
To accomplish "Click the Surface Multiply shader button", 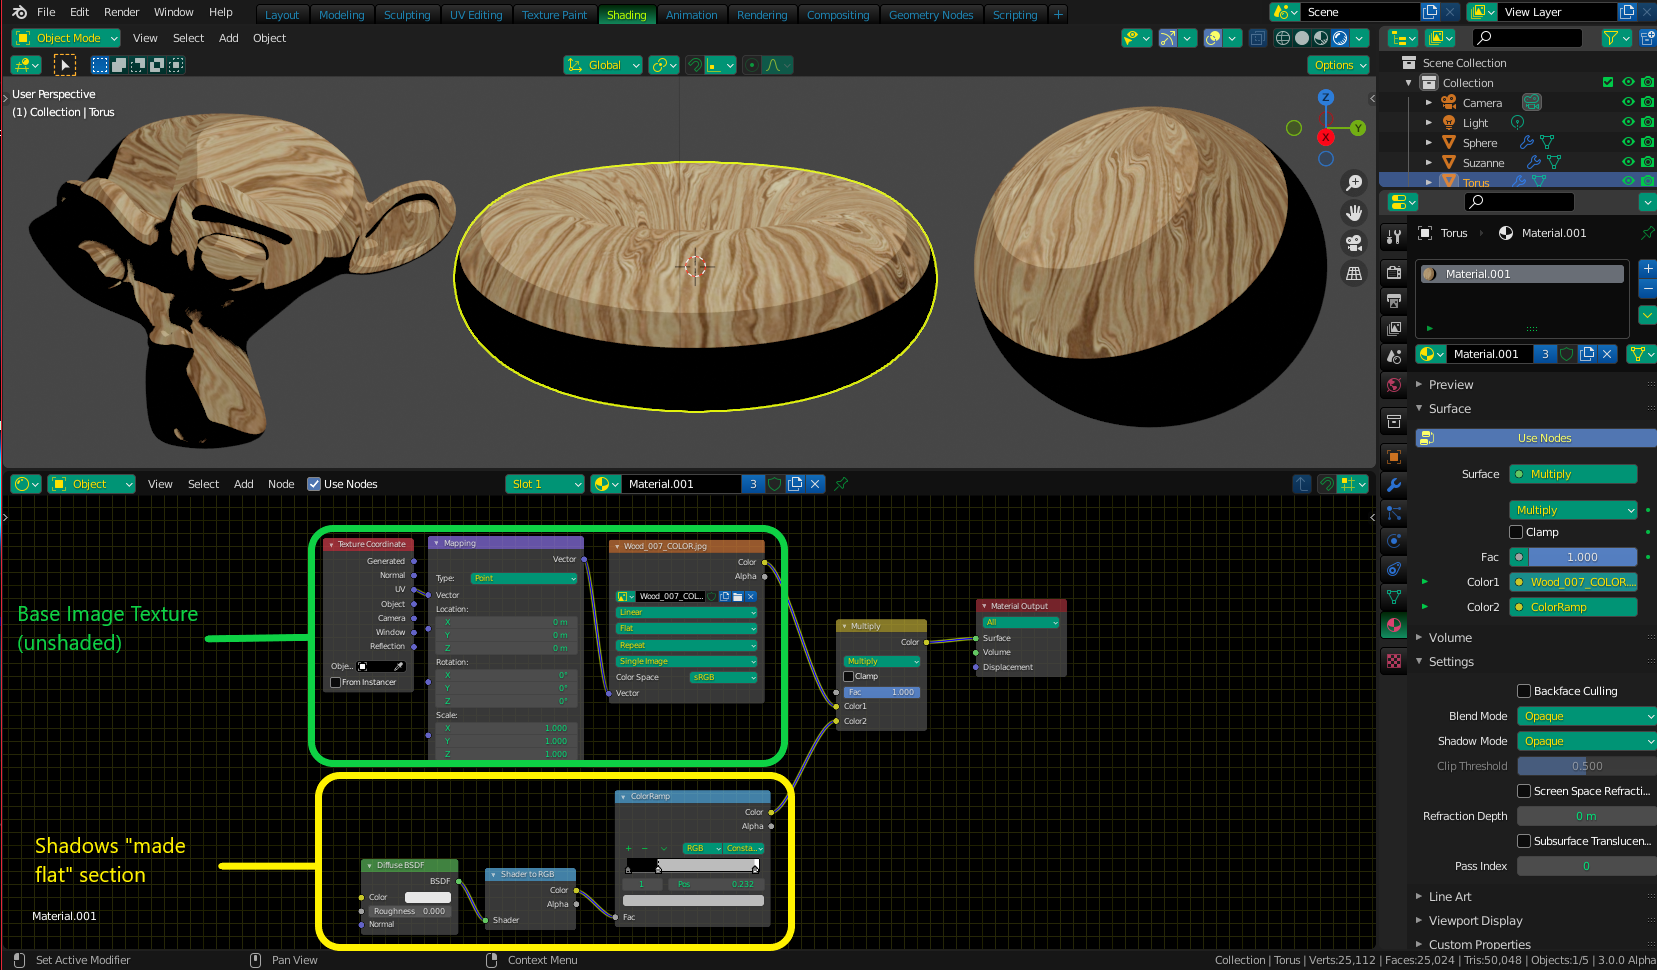I will pyautogui.click(x=1573, y=474).
